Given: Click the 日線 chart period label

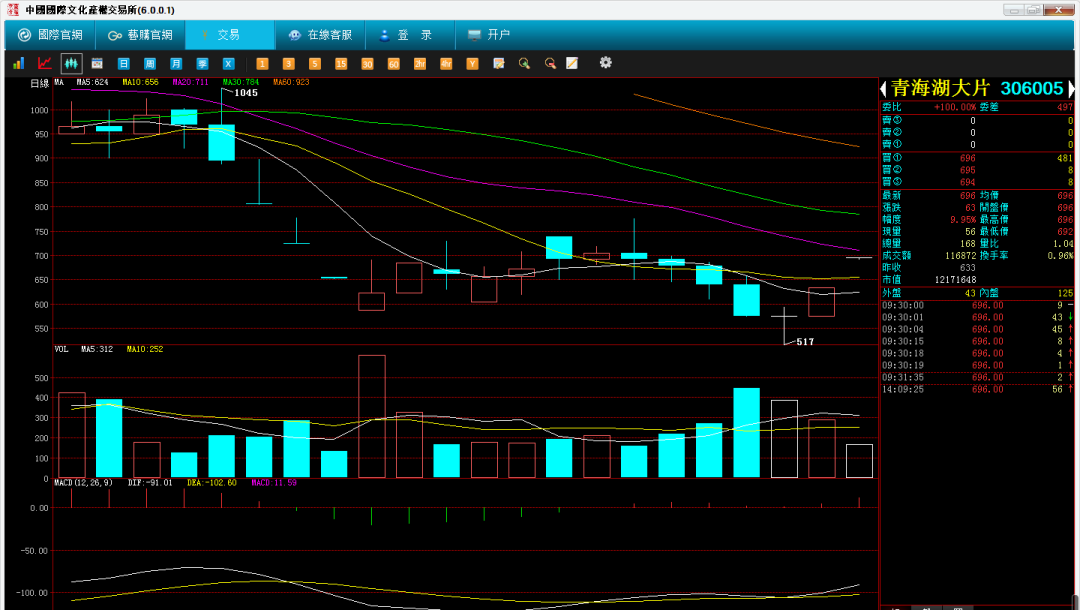Looking at the screenshot, I should click(40, 83).
